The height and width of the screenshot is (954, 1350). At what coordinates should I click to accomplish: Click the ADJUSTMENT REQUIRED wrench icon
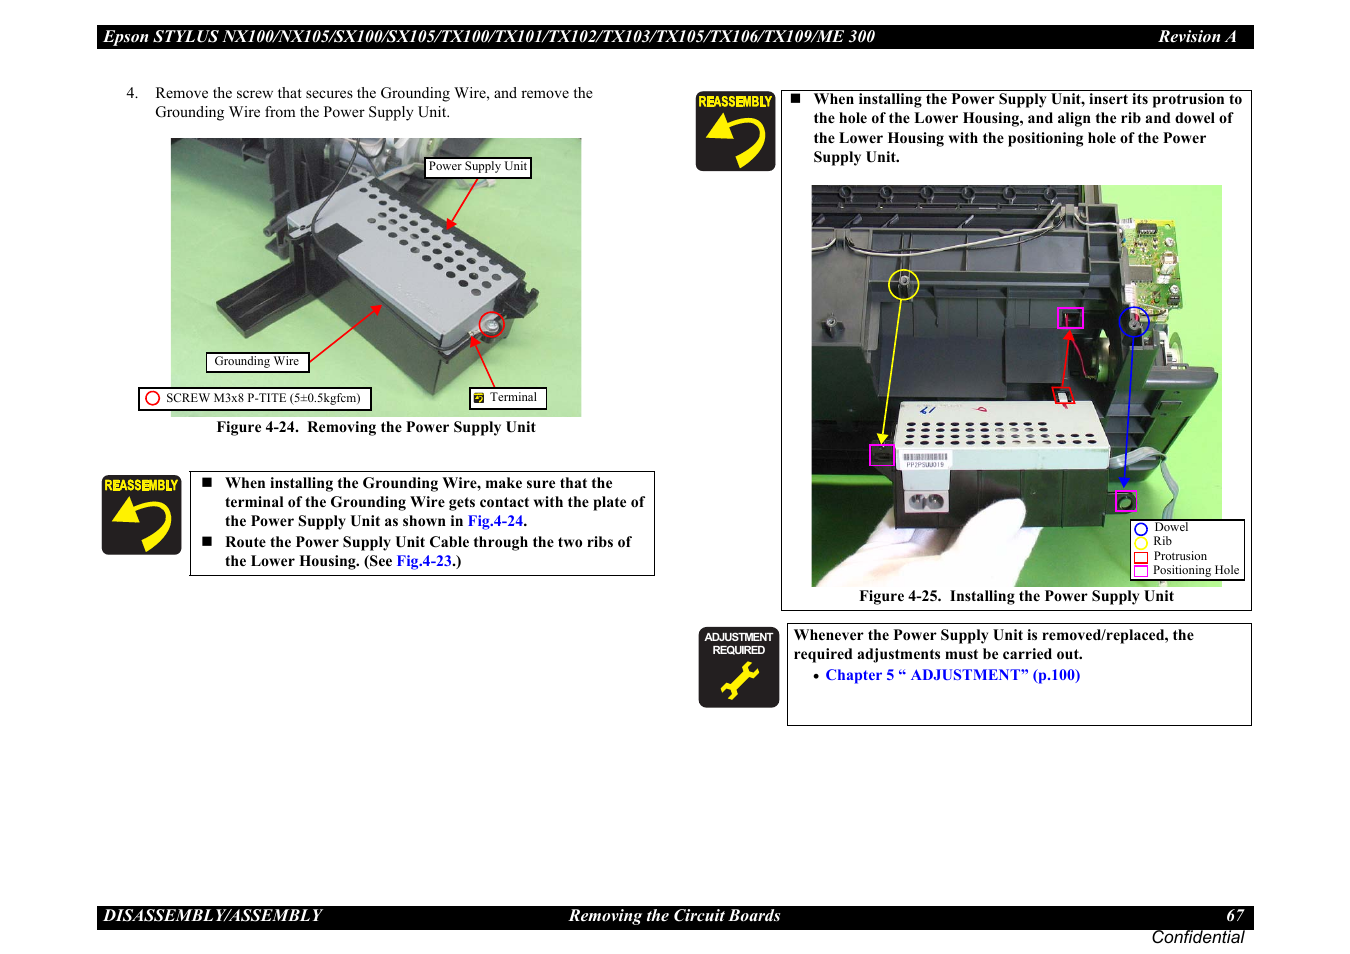(738, 667)
